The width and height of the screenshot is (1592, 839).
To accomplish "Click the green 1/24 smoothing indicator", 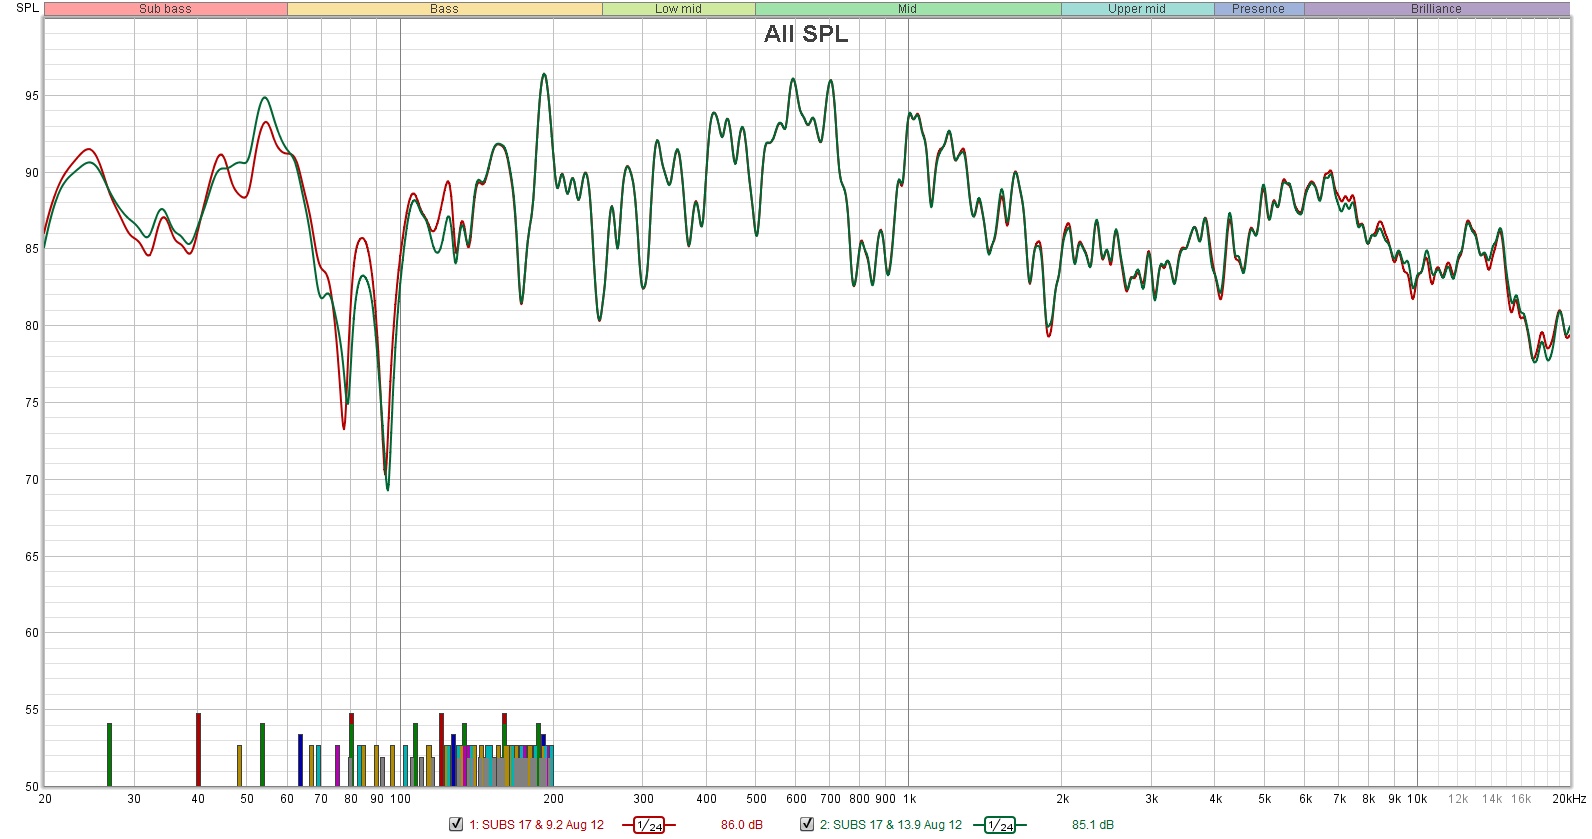I will 1000,825.
